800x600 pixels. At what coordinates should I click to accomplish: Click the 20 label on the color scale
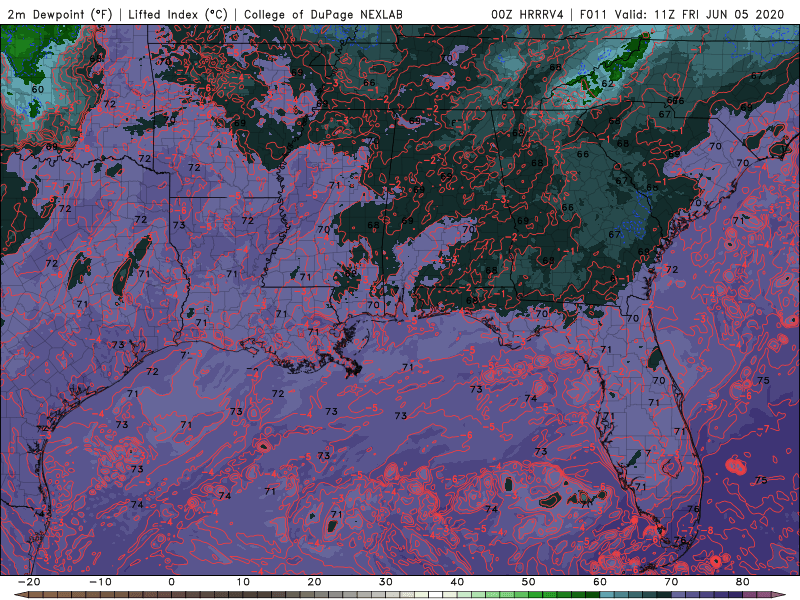pos(314,582)
